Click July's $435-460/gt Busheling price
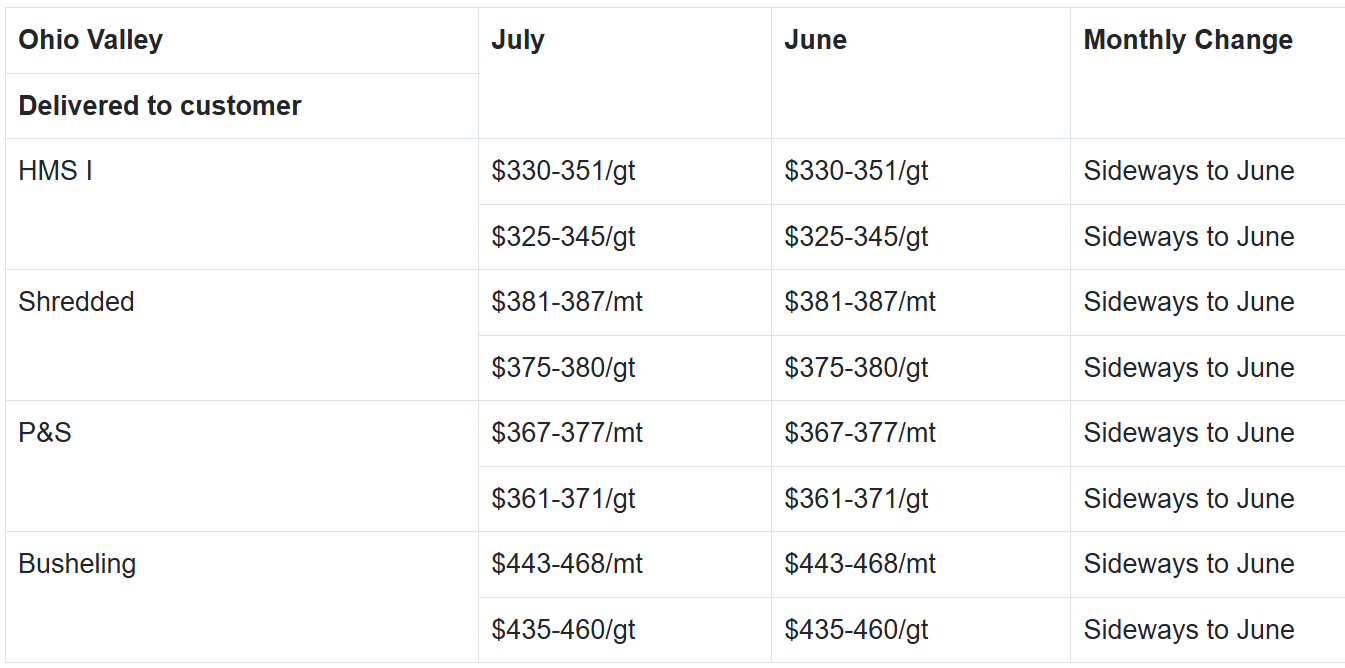The height and width of the screenshot is (668, 1345). [563, 630]
